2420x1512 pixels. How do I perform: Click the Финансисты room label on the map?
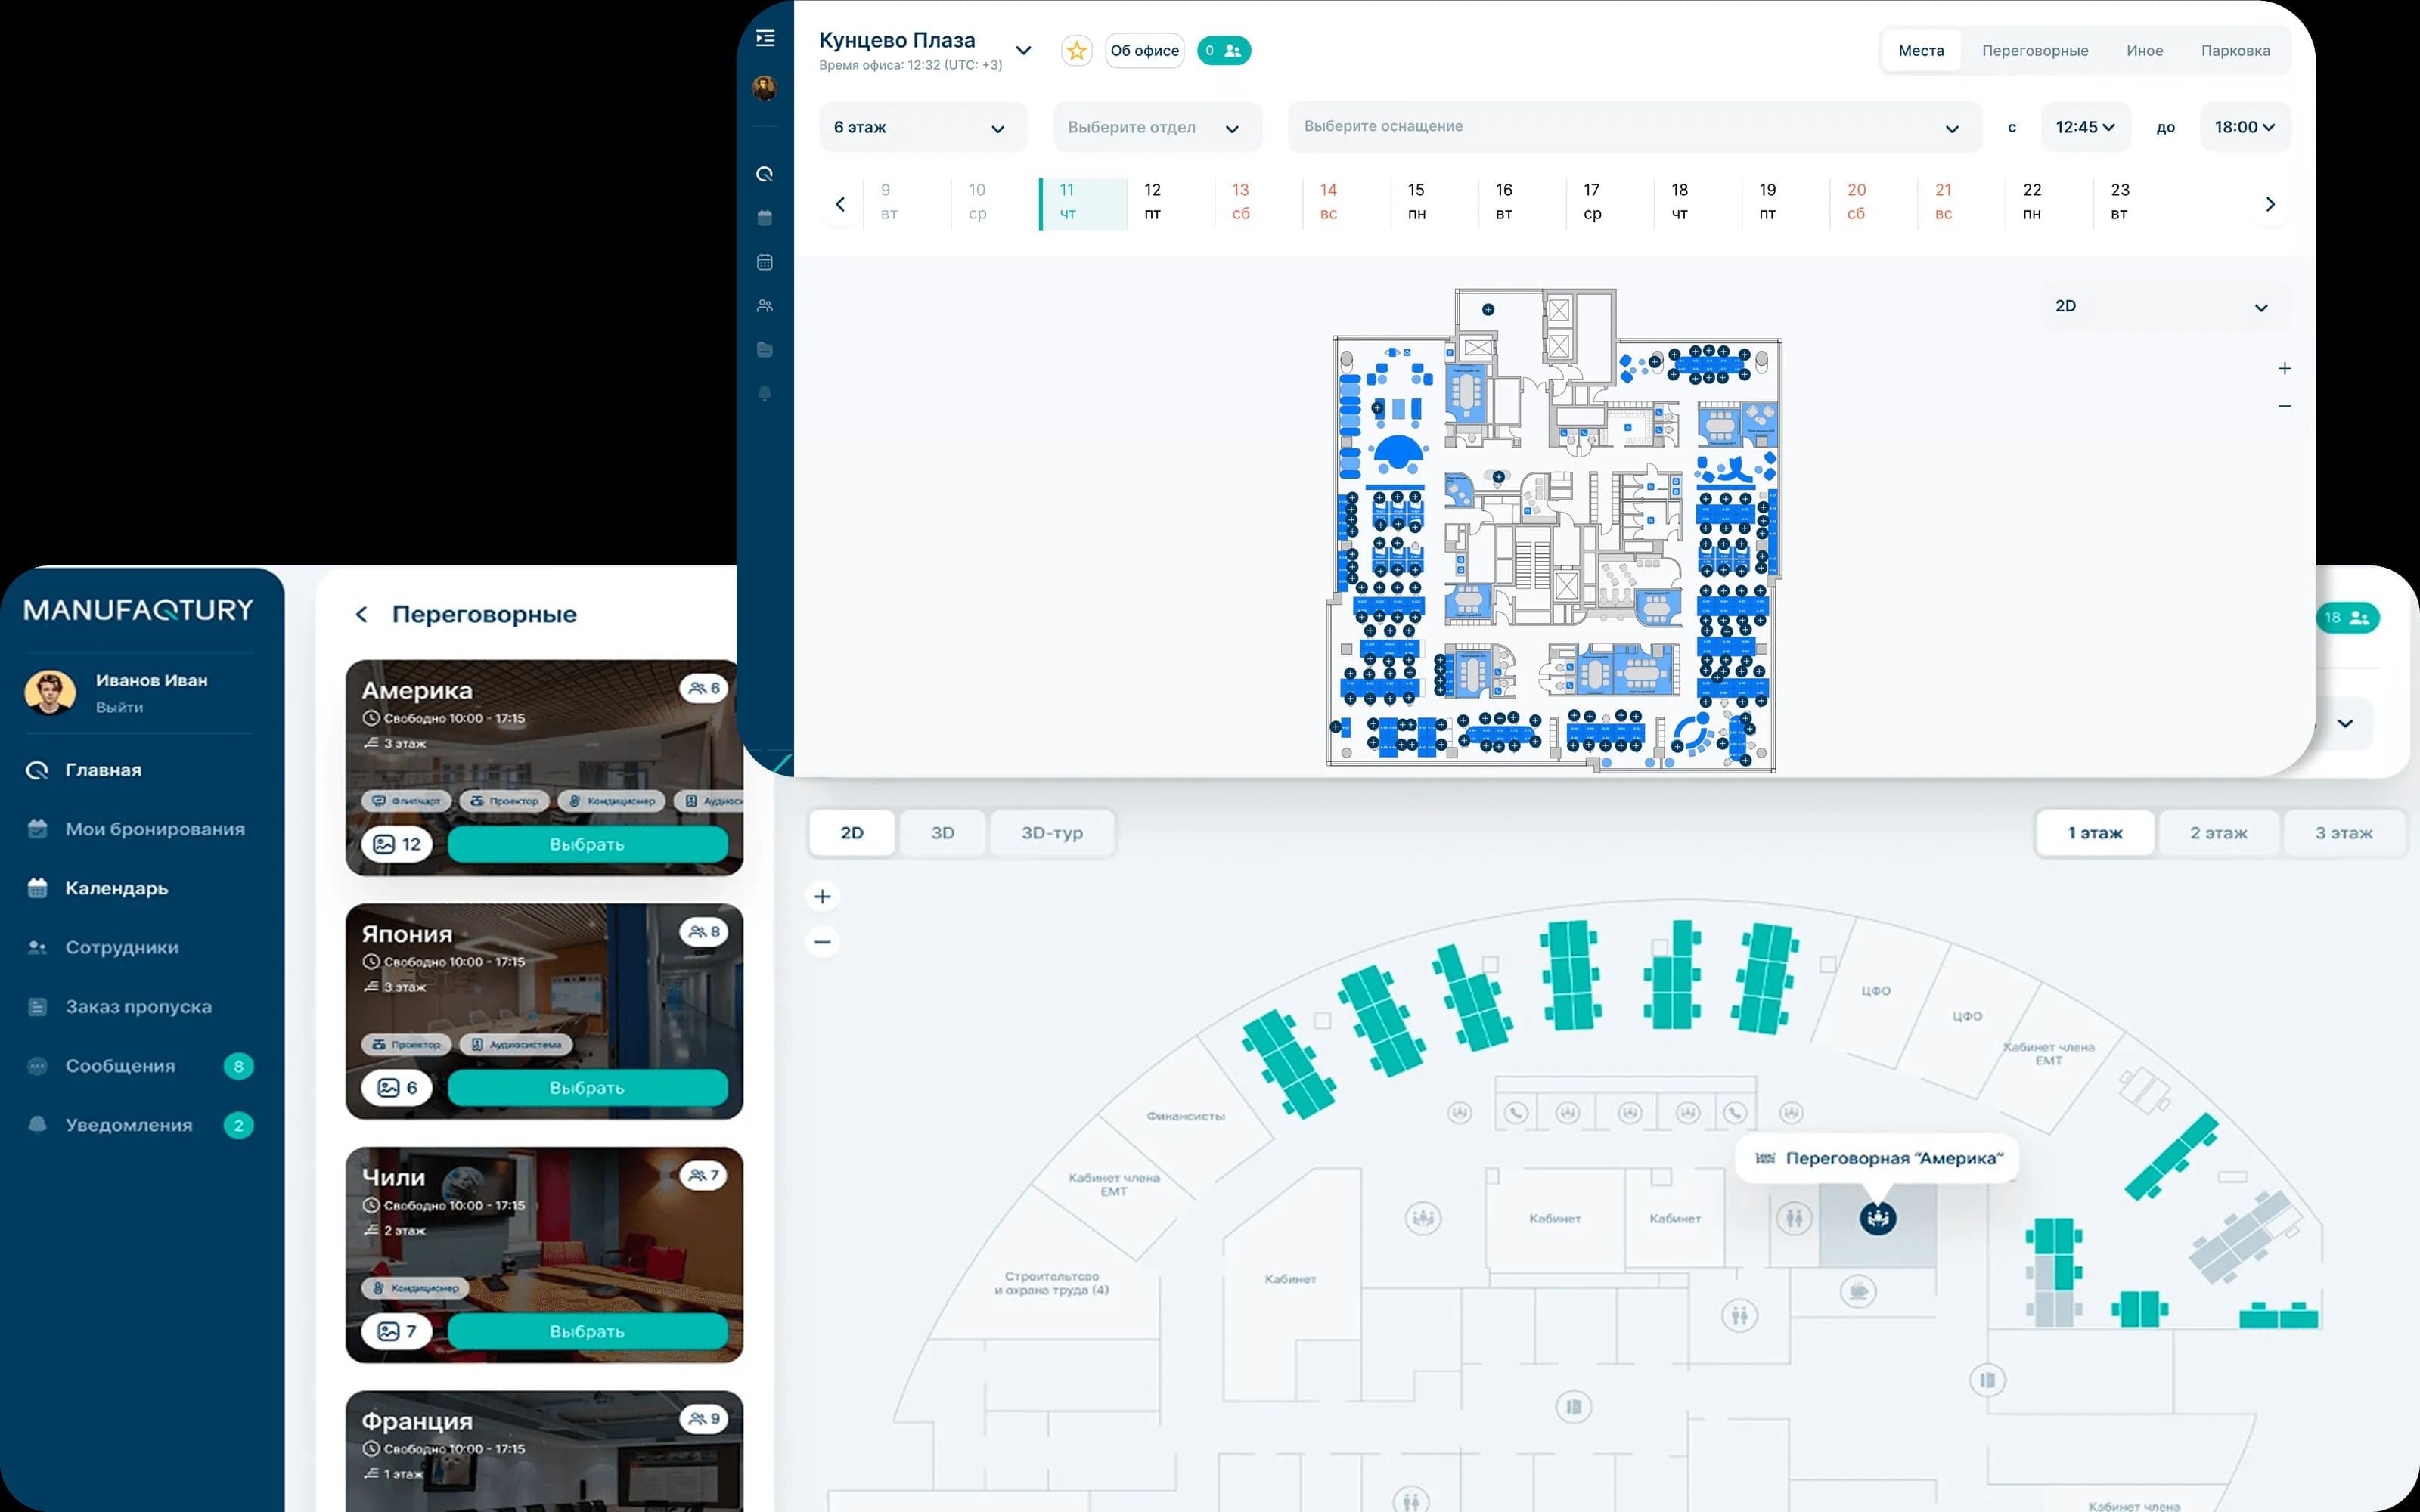(1186, 1116)
